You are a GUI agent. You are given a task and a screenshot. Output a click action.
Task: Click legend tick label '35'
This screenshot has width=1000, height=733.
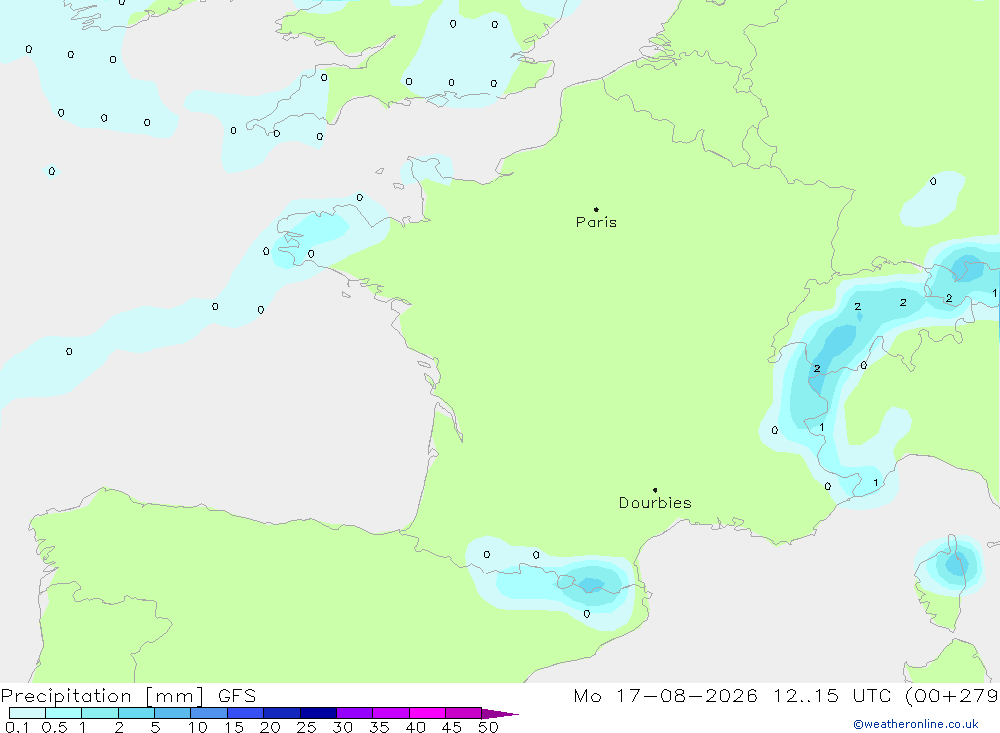pyautogui.click(x=379, y=727)
